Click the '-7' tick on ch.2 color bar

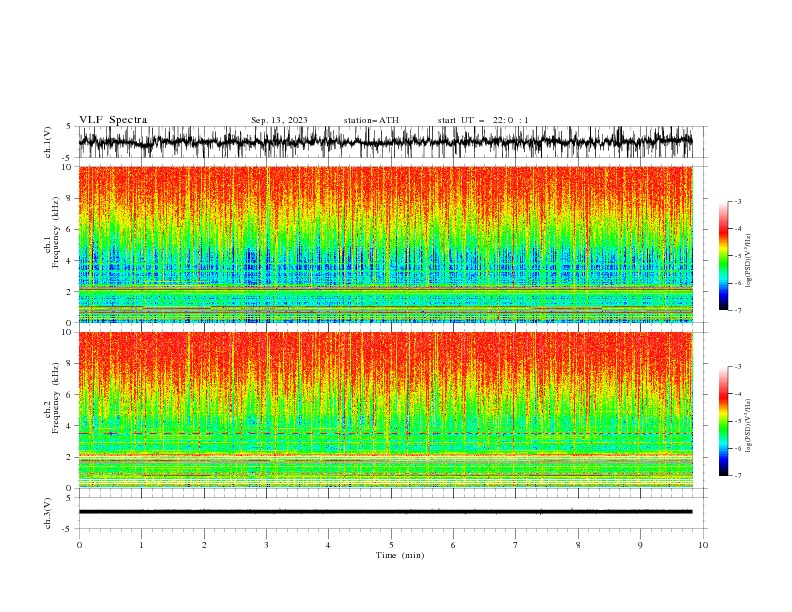click(738, 476)
